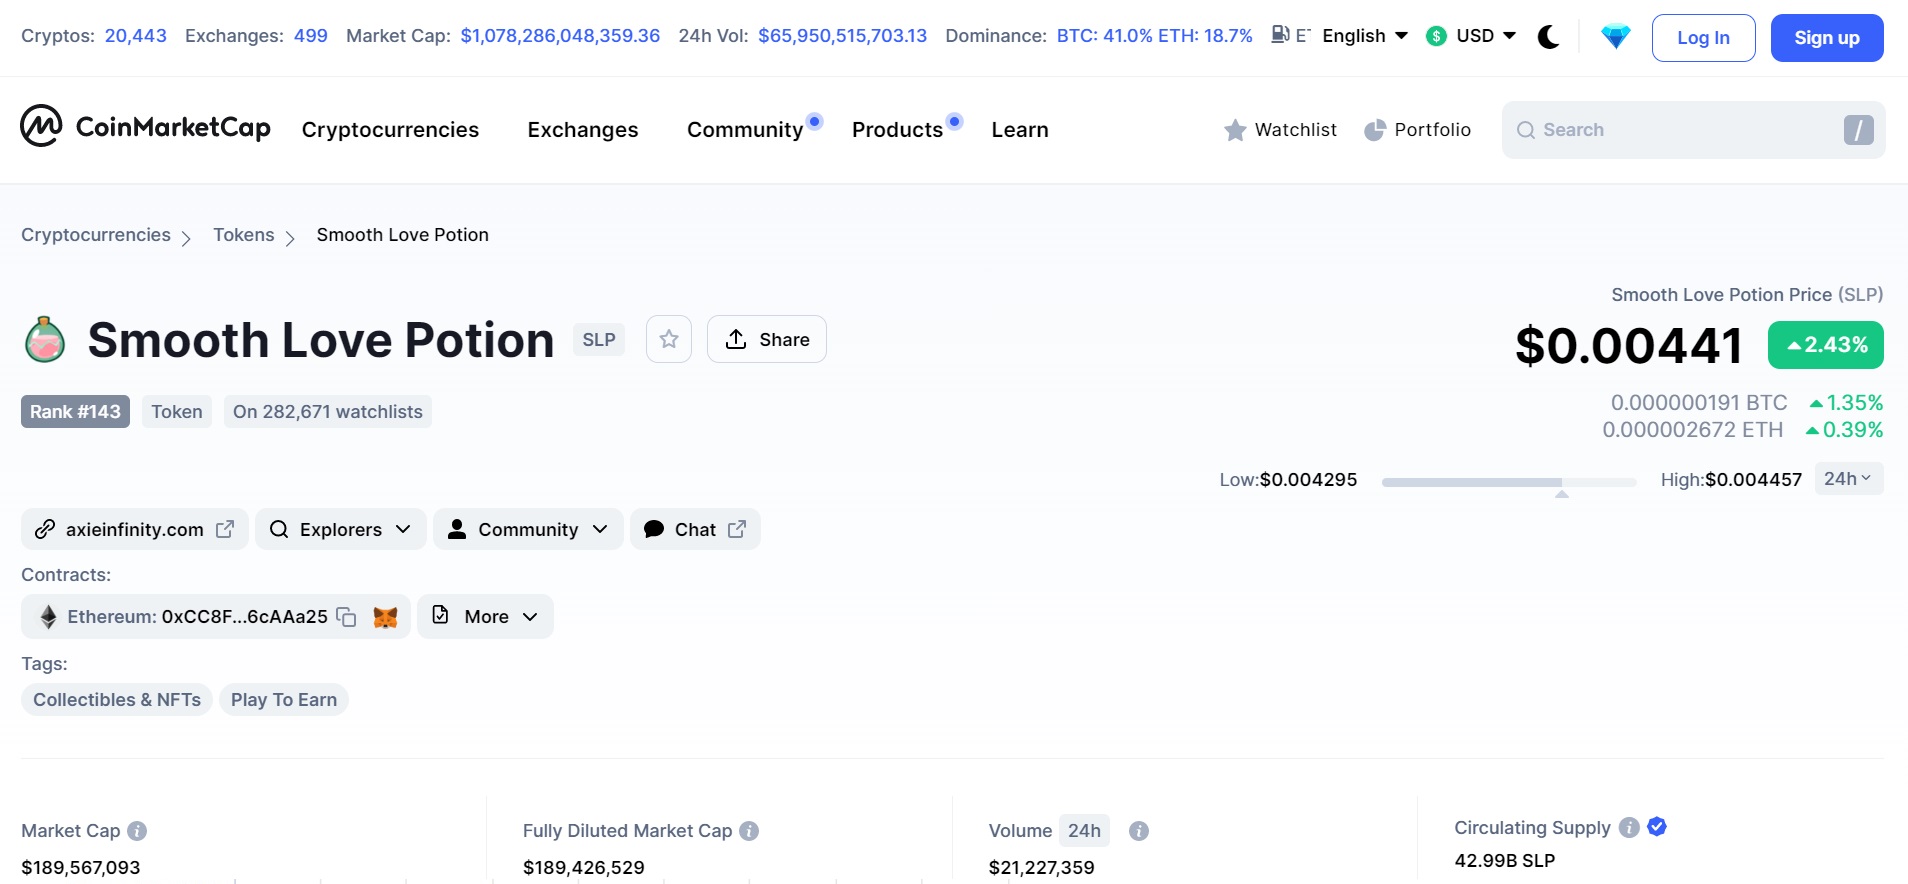Click the total Market Cap value link
Screen dimensions: 1908x884
pos(560,36)
